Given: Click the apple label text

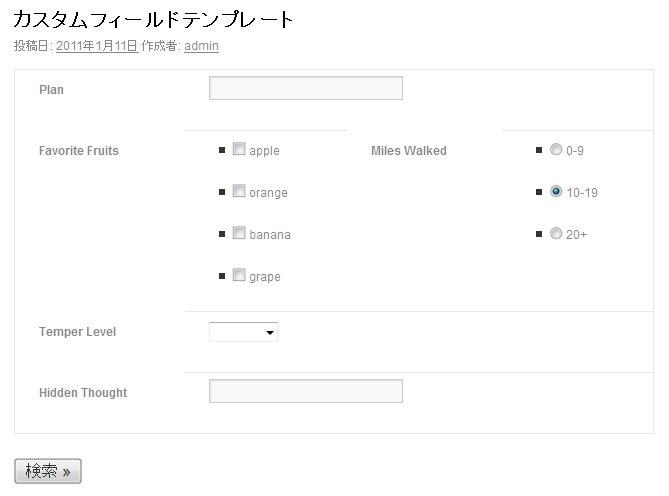Looking at the screenshot, I should [x=264, y=151].
